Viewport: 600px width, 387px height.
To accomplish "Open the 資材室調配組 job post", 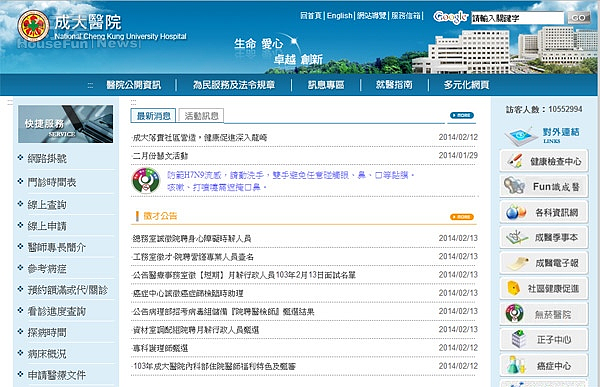I will 196,330.
